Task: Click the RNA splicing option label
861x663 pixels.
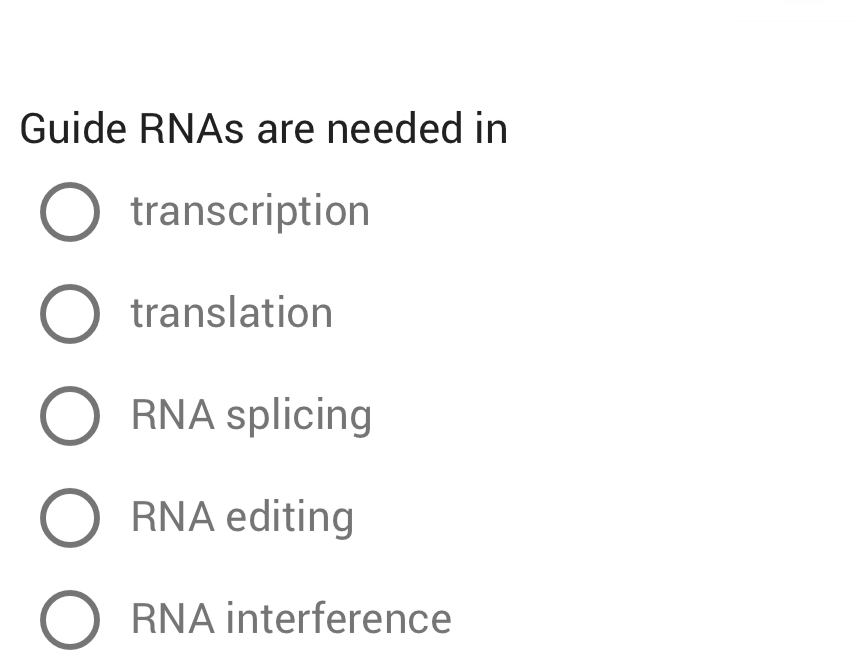Action: click(251, 415)
